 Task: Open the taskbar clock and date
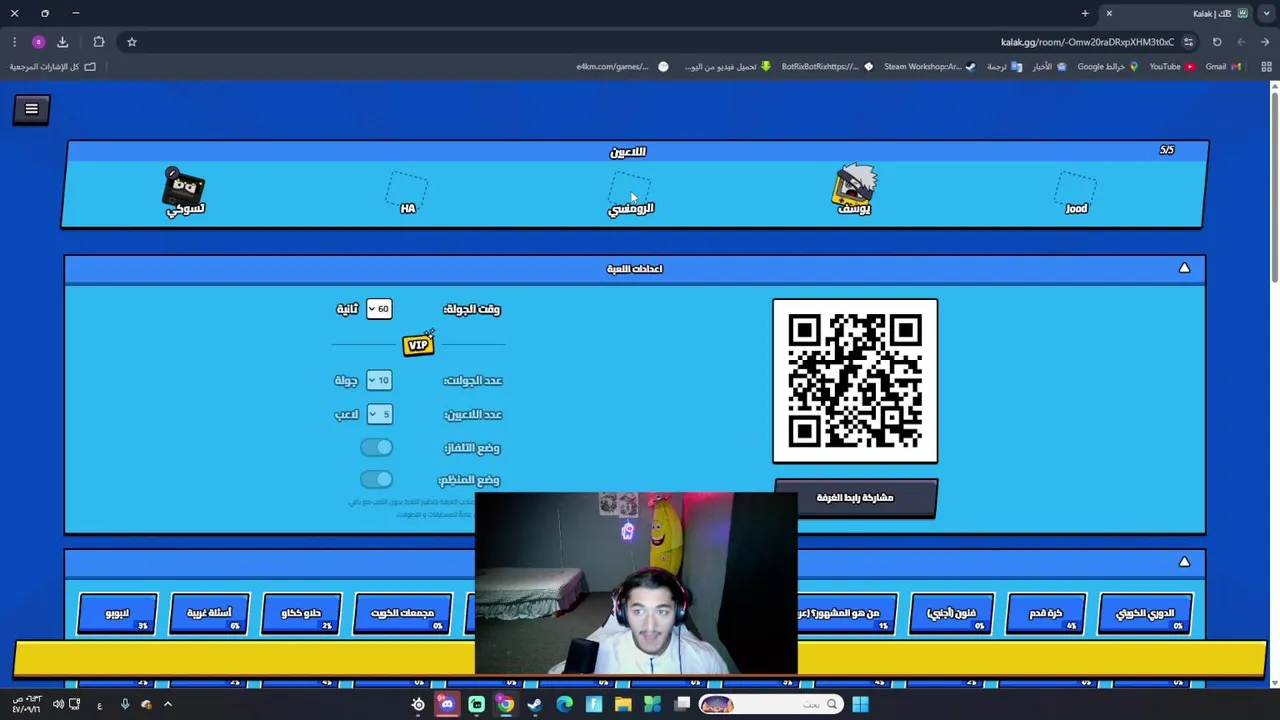(27, 705)
